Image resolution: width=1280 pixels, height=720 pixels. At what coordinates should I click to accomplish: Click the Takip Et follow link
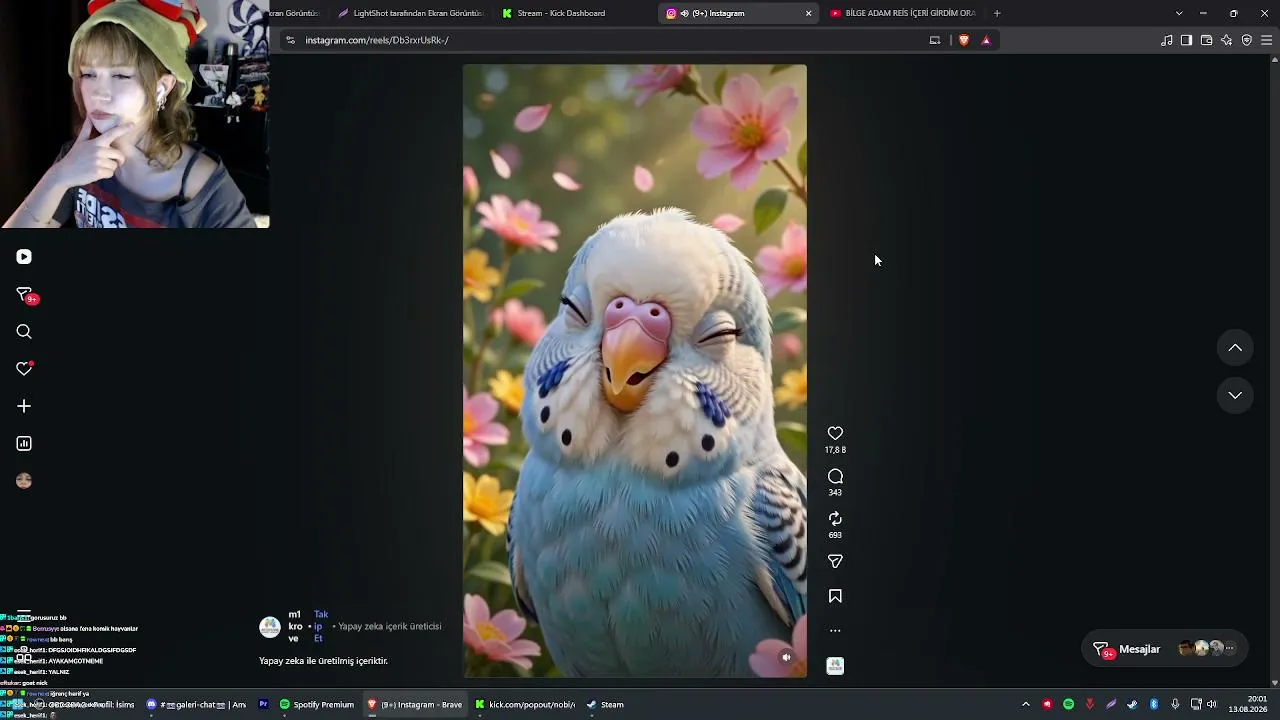click(320, 627)
